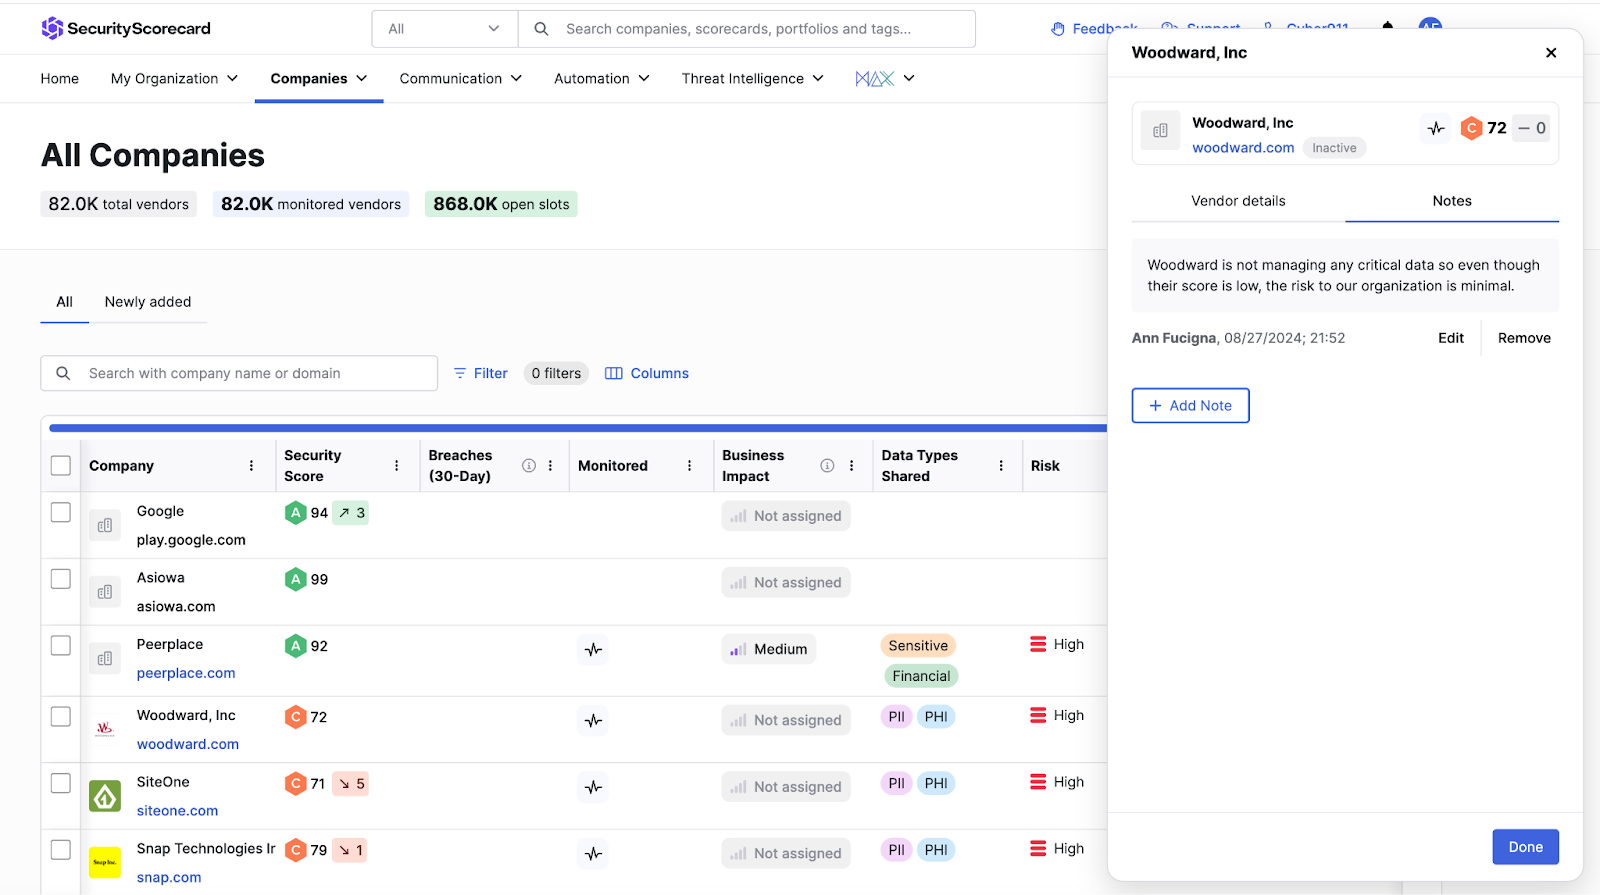The image size is (1600, 895).
Task: Click Done in the Woodward panel
Action: point(1525,847)
